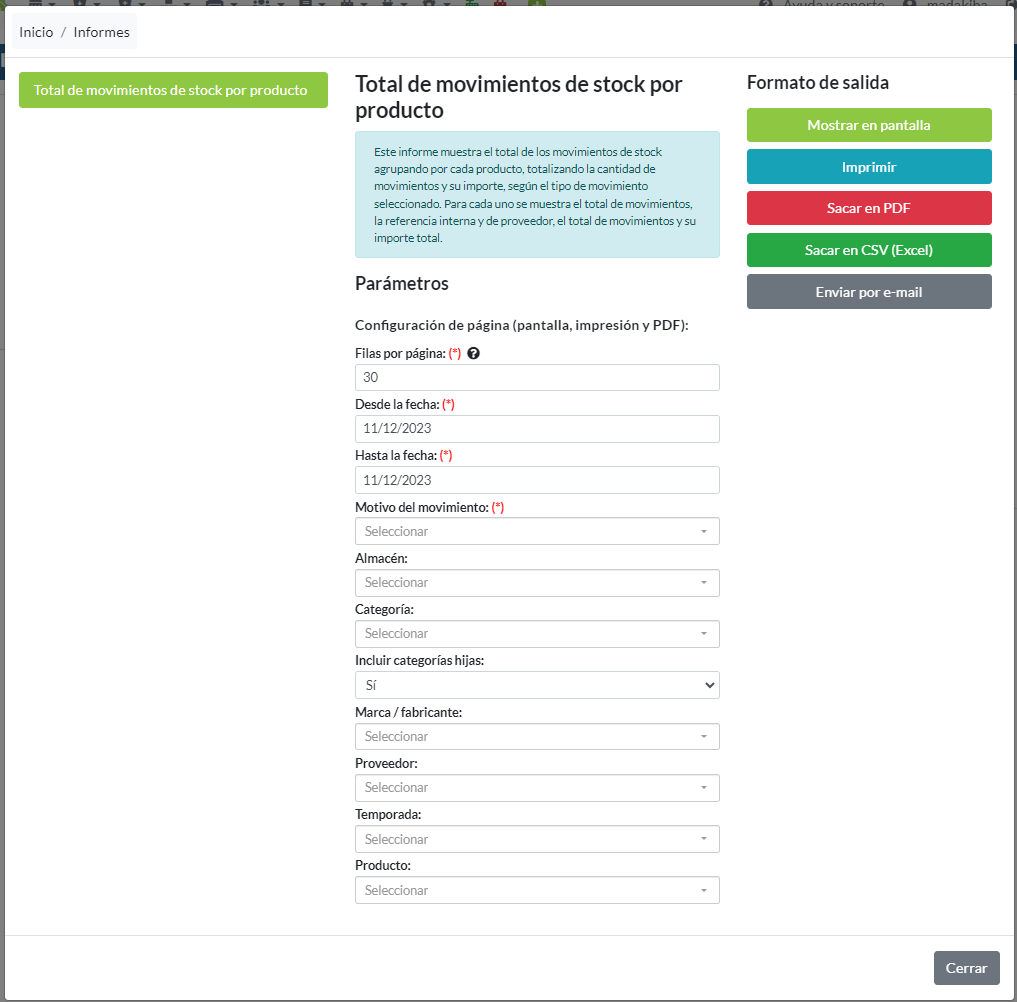1017x1002 pixels.
Task: Open Incluir categorías hijas select box
Action: click(x=537, y=685)
